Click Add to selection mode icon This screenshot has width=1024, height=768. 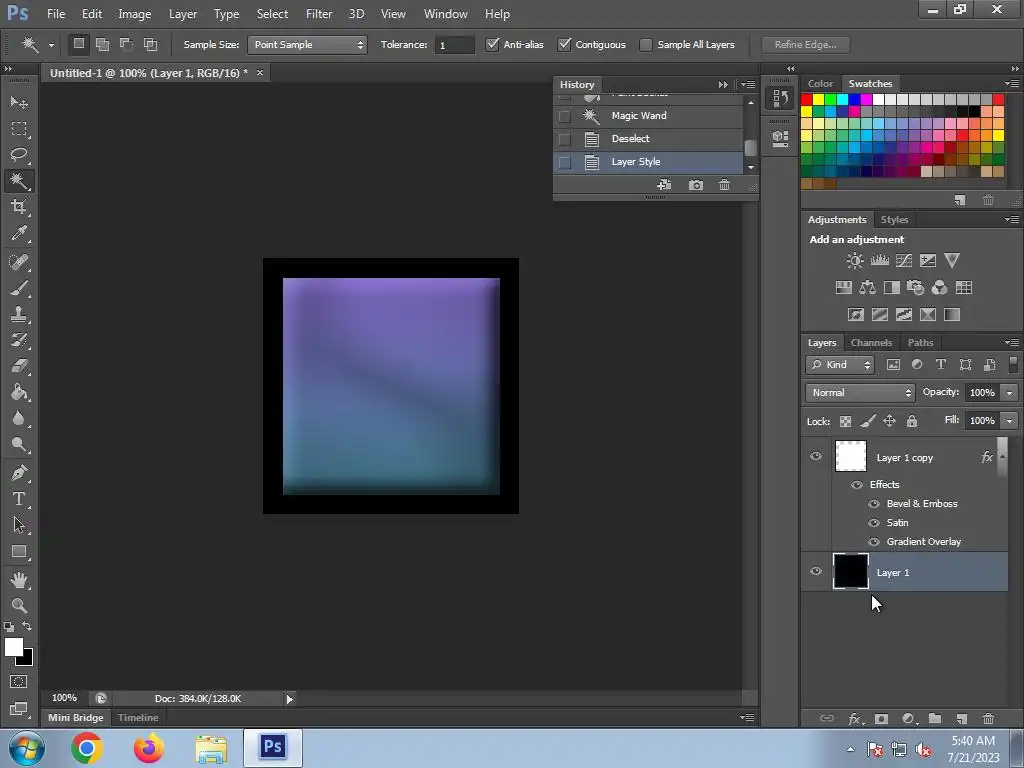(x=103, y=44)
